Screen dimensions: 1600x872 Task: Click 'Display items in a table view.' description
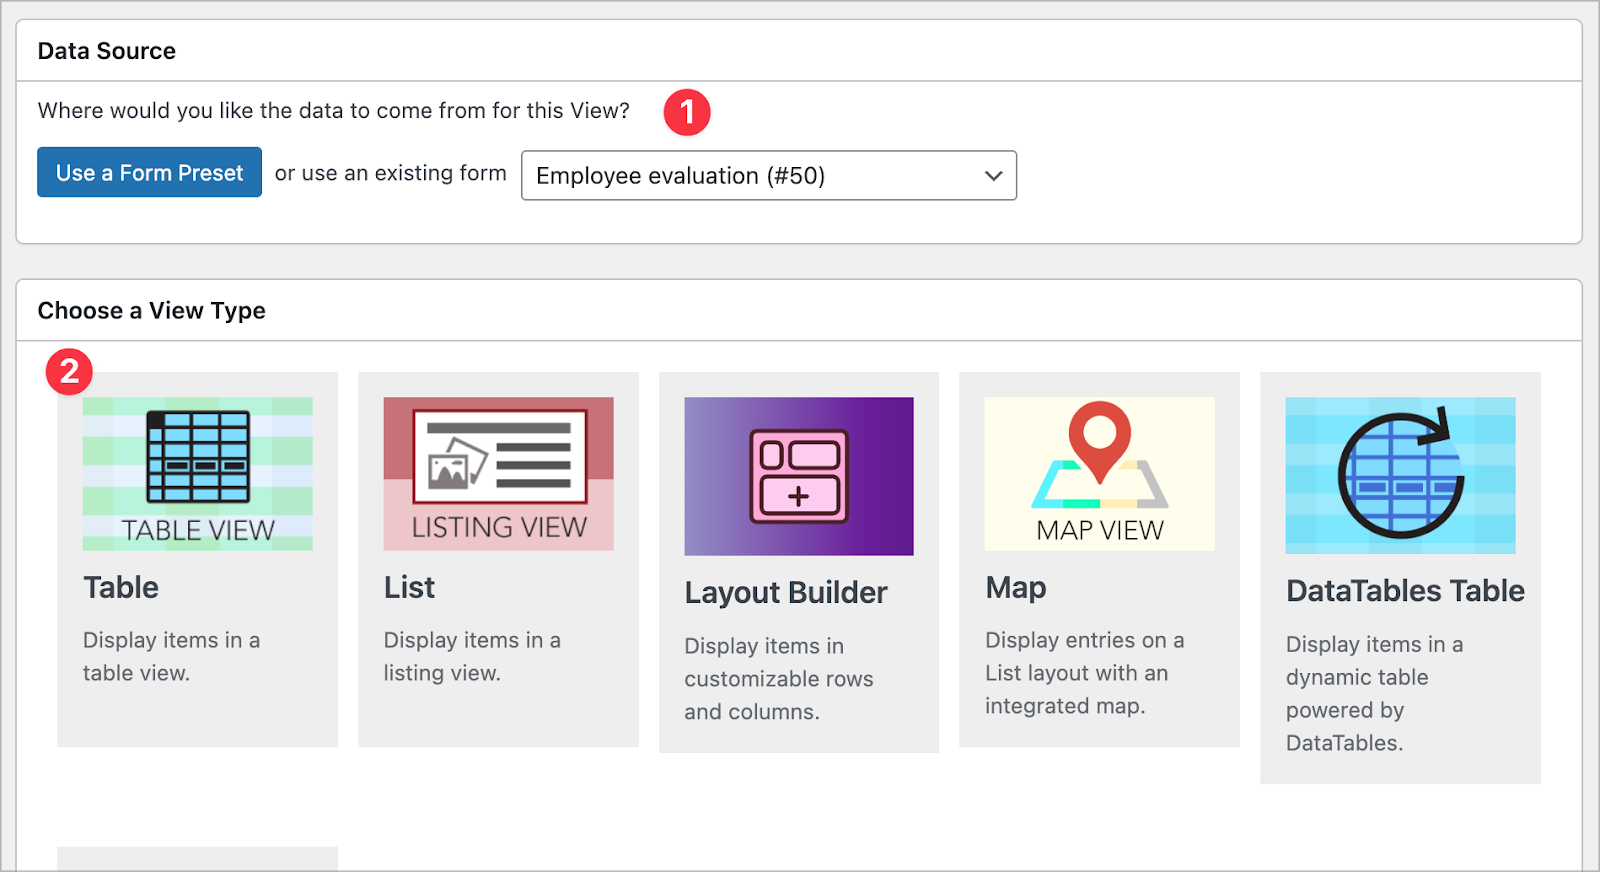click(171, 656)
